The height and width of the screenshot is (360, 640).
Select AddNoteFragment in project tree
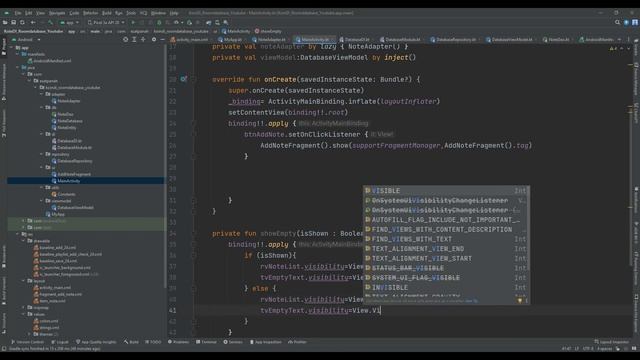(x=71, y=174)
